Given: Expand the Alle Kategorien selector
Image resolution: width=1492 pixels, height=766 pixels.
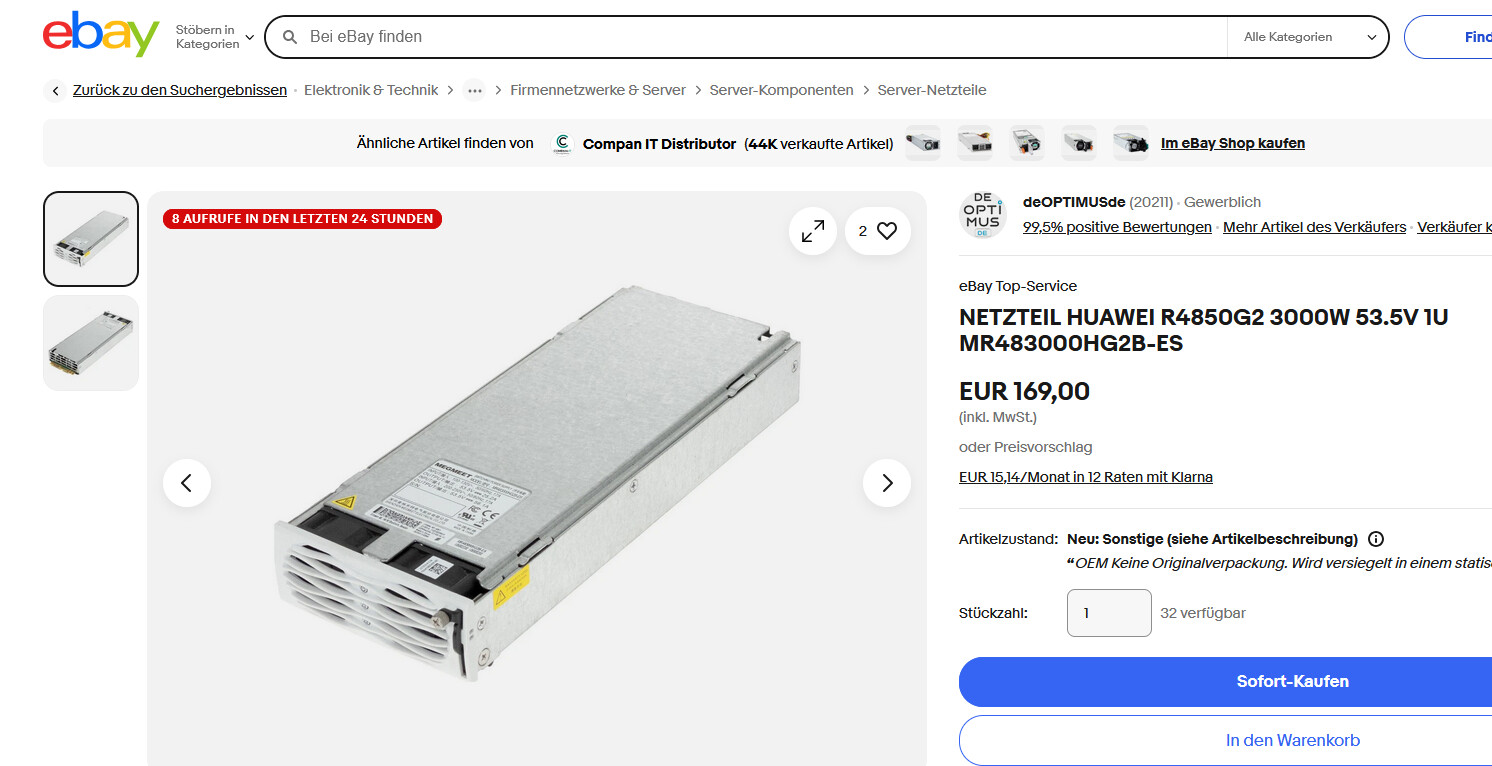Looking at the screenshot, I should (x=1309, y=37).
